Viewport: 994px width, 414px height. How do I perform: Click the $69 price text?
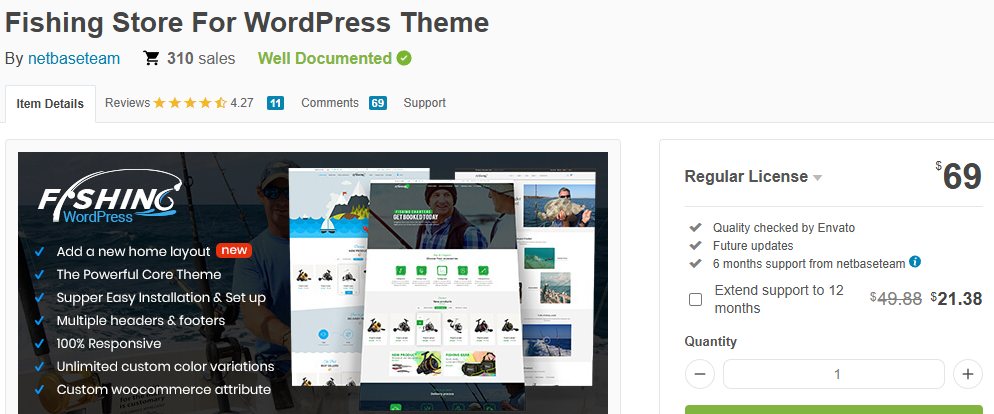(x=958, y=176)
